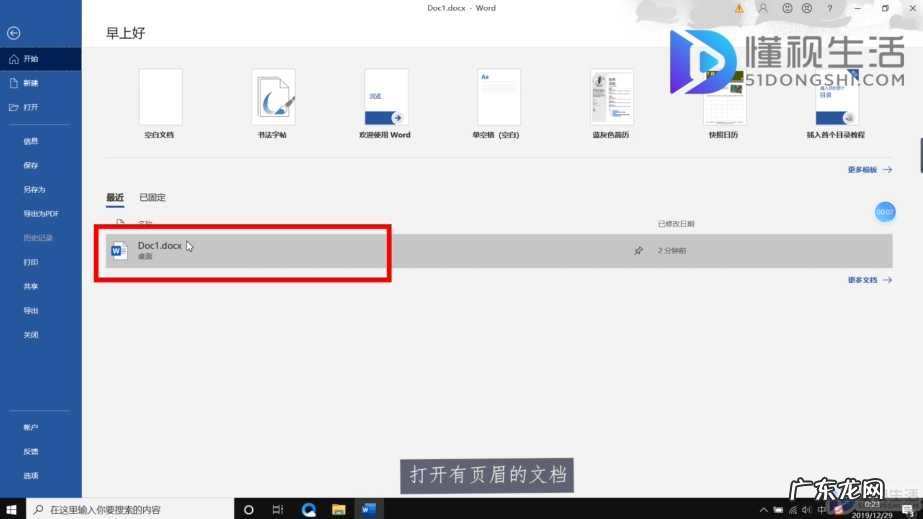Choose 关闭 (Close) in the sidebar
The width and height of the screenshot is (923, 519).
[x=31, y=334]
